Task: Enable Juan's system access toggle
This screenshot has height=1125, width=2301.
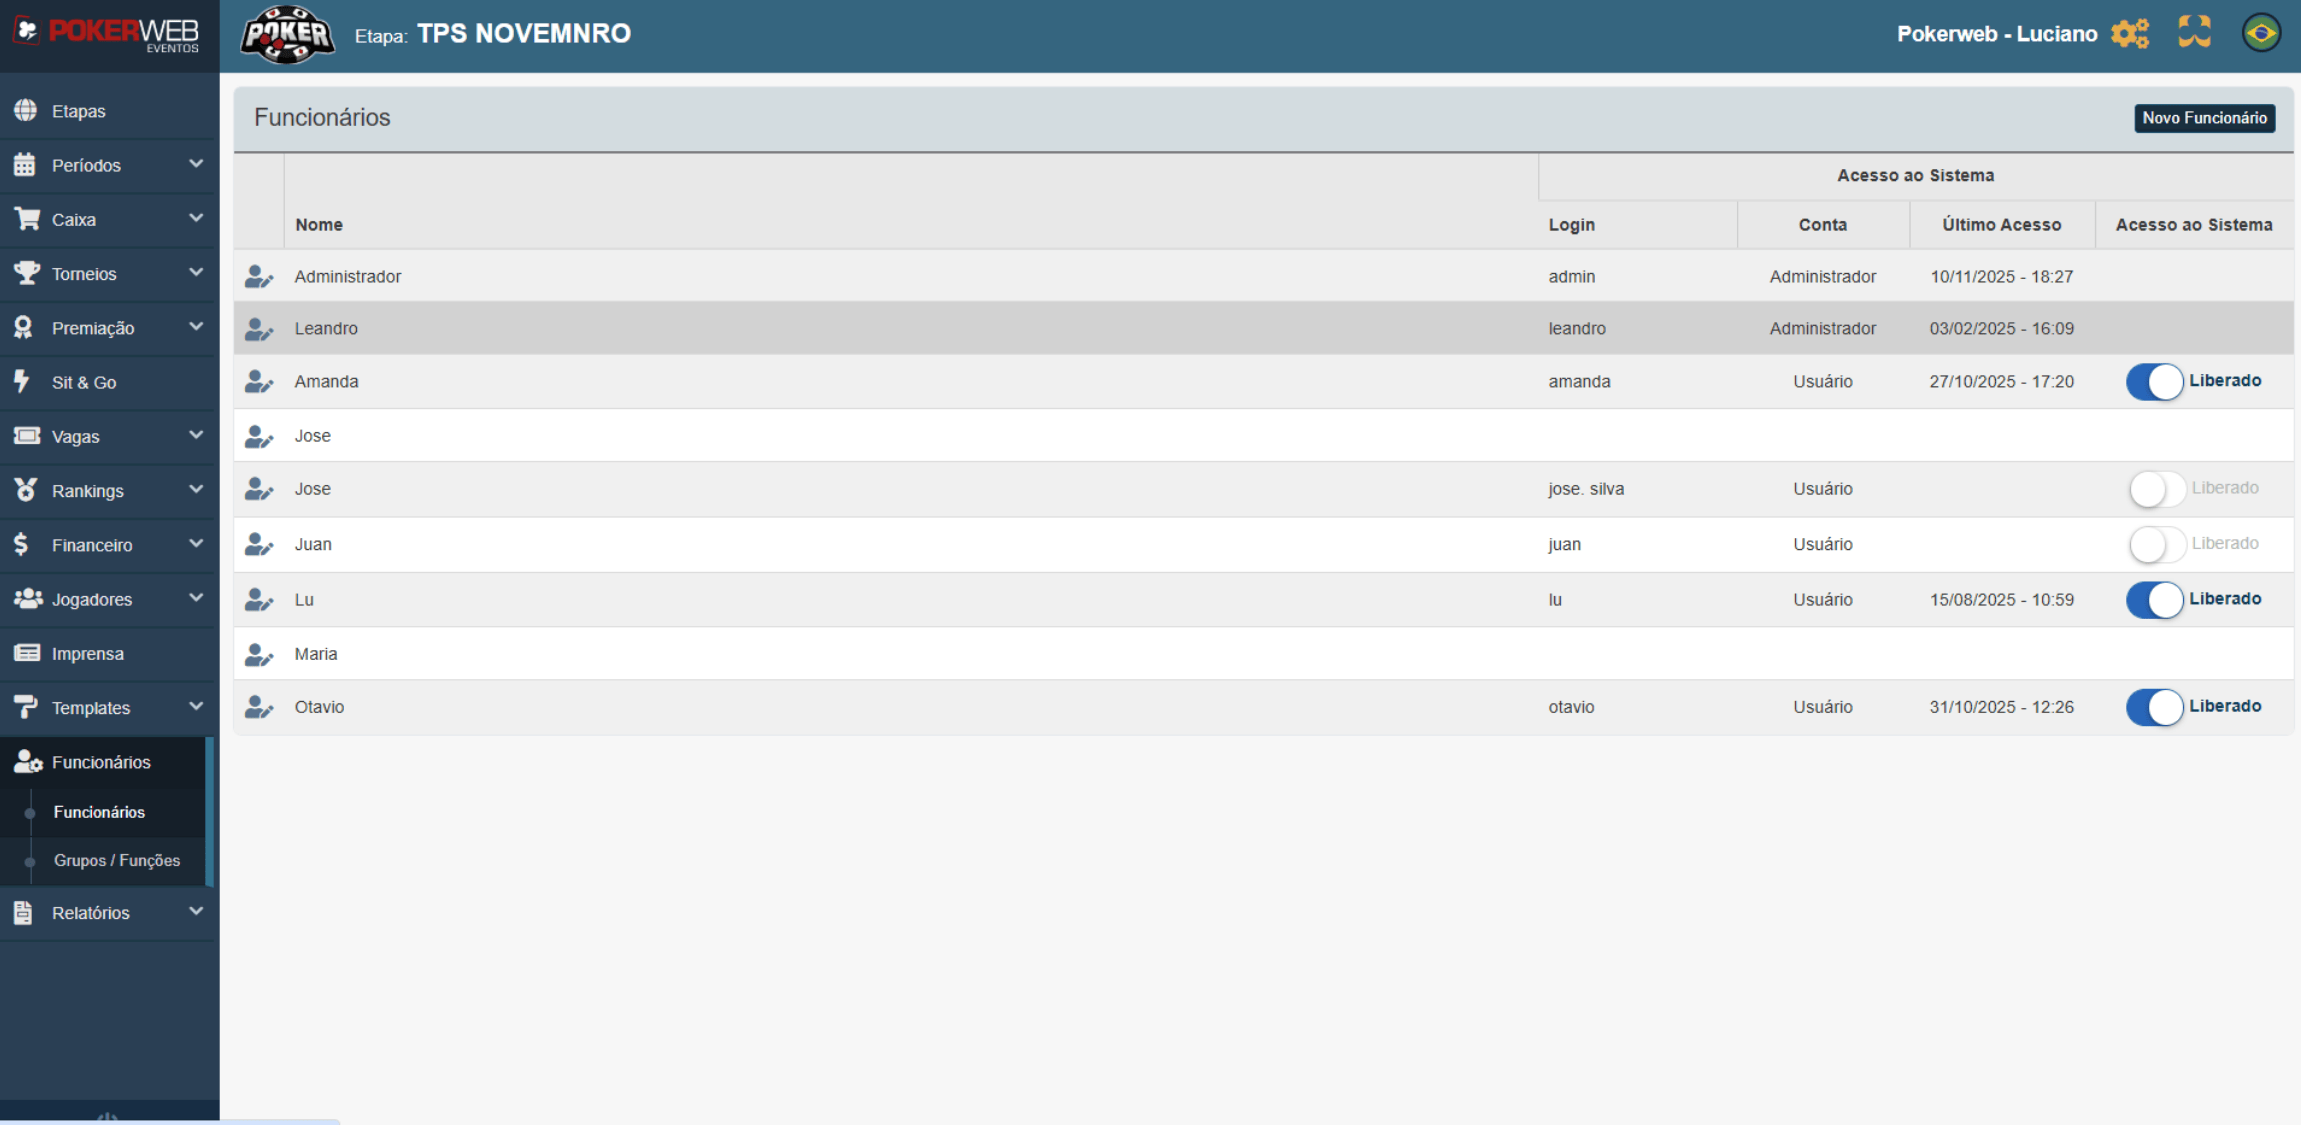Action: [x=2156, y=544]
